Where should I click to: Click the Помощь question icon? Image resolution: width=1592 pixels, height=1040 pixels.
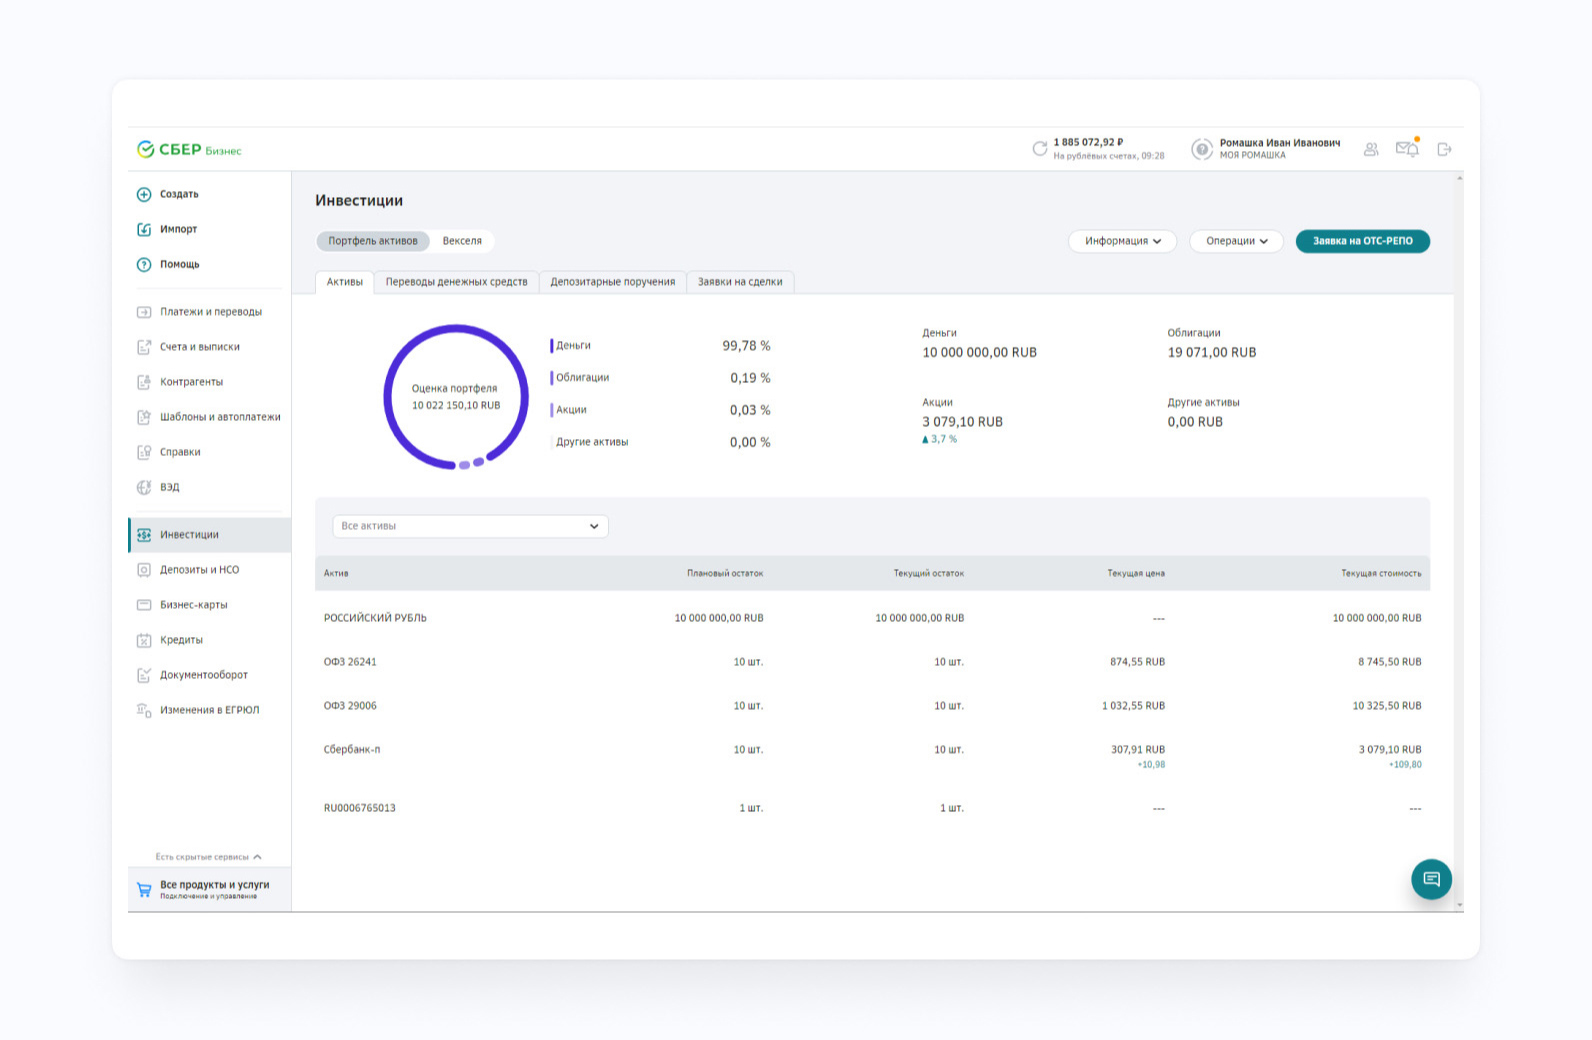144,264
